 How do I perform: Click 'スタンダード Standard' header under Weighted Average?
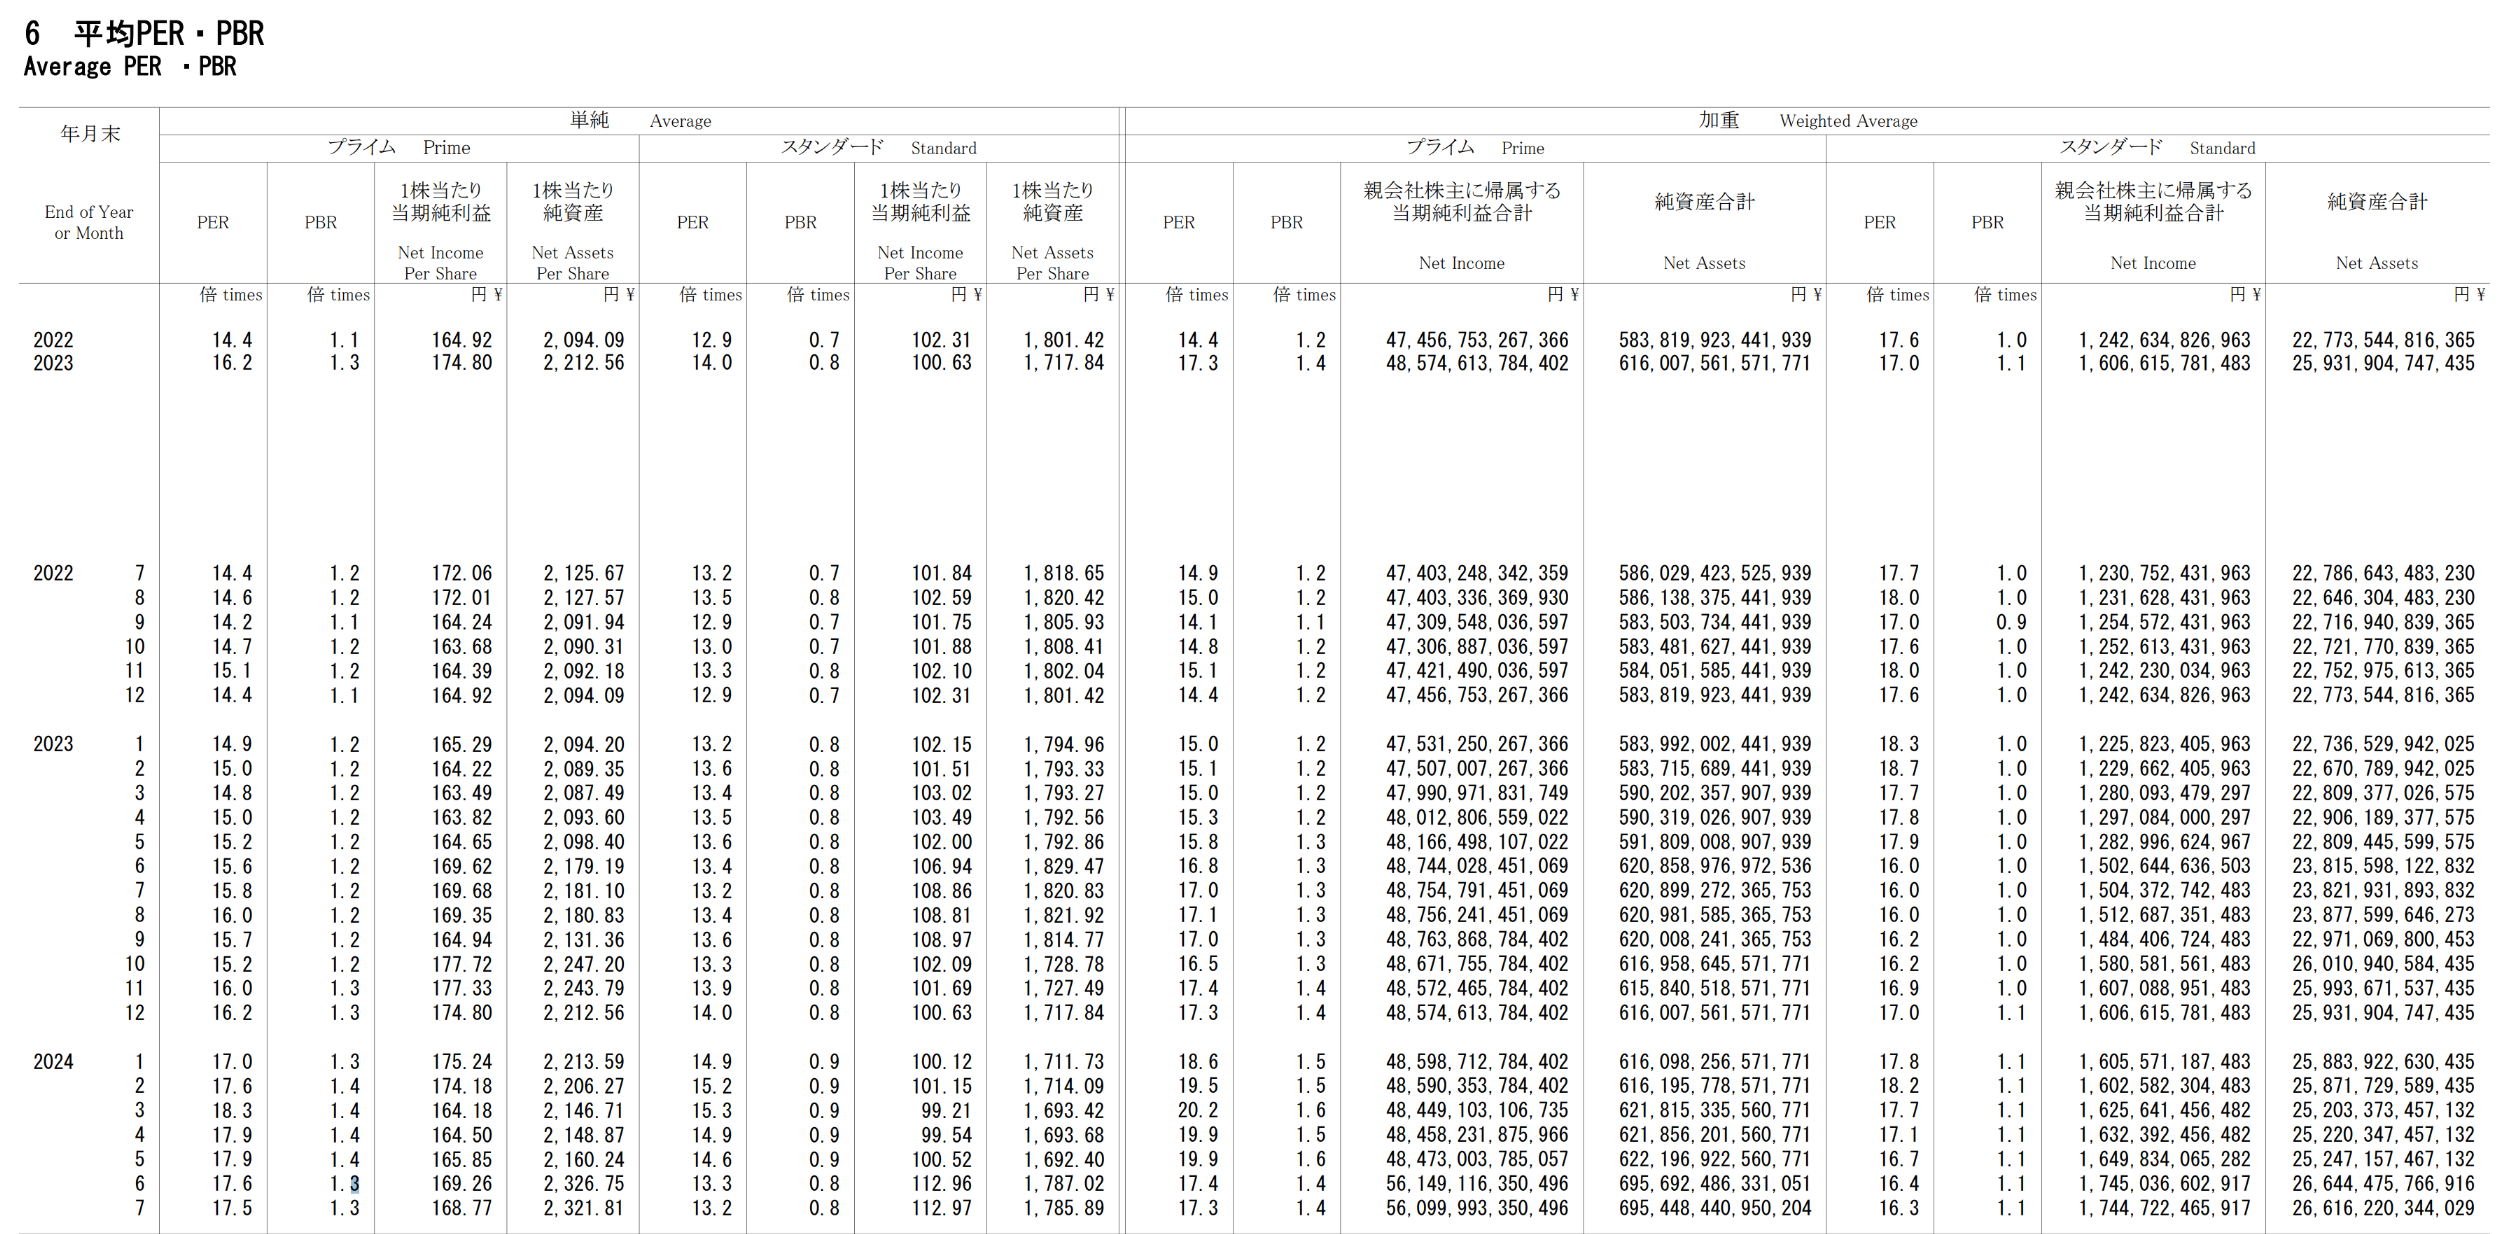click(x=2157, y=147)
